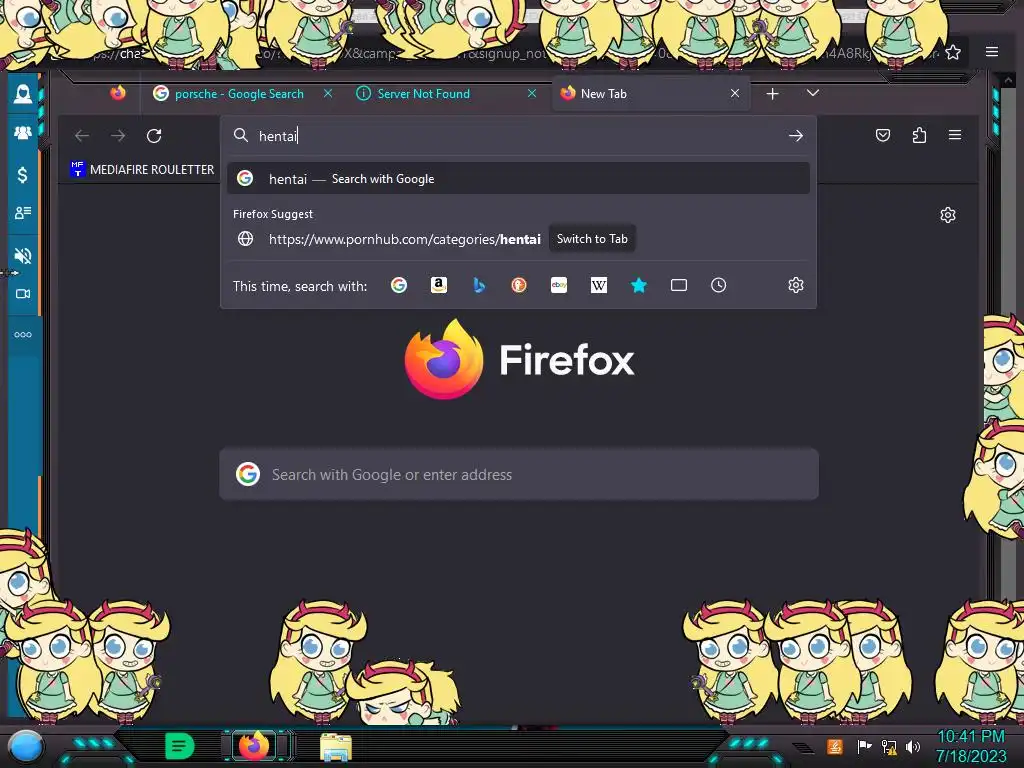The height and width of the screenshot is (768, 1024).
Task: Open New Tab personalize gear icon
Action: 948,215
